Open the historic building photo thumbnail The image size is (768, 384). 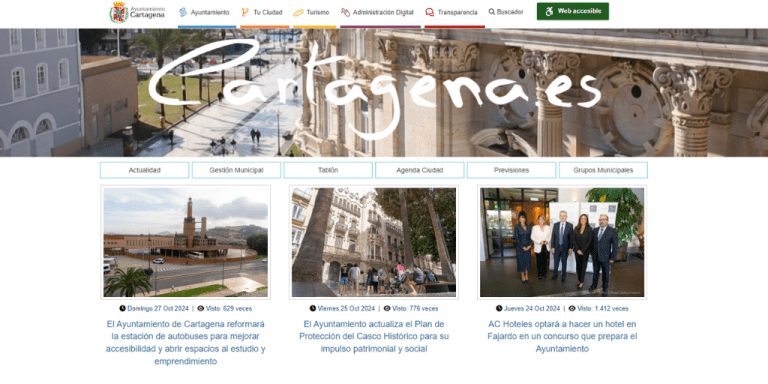374,242
